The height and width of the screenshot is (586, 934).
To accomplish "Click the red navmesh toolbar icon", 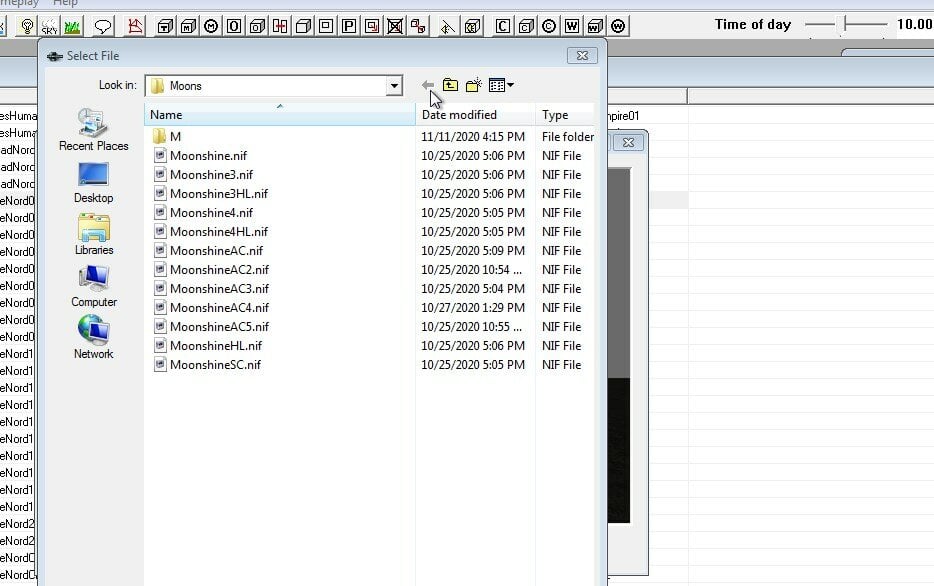I will [x=135, y=26].
